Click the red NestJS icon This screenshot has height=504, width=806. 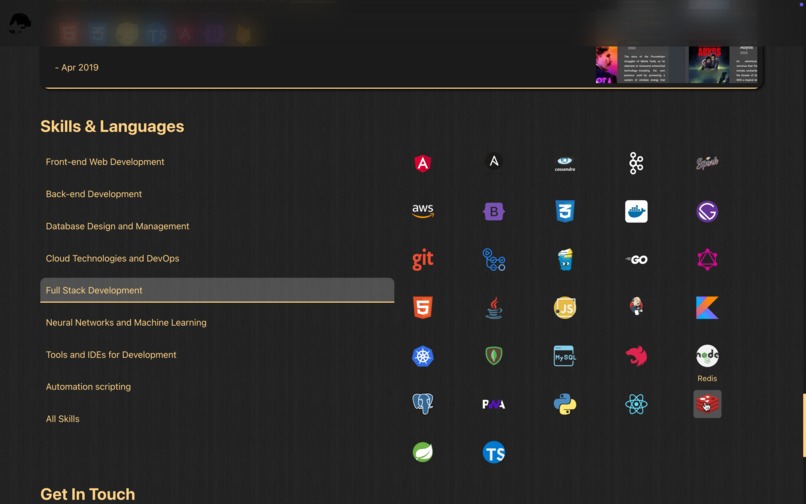pos(636,356)
